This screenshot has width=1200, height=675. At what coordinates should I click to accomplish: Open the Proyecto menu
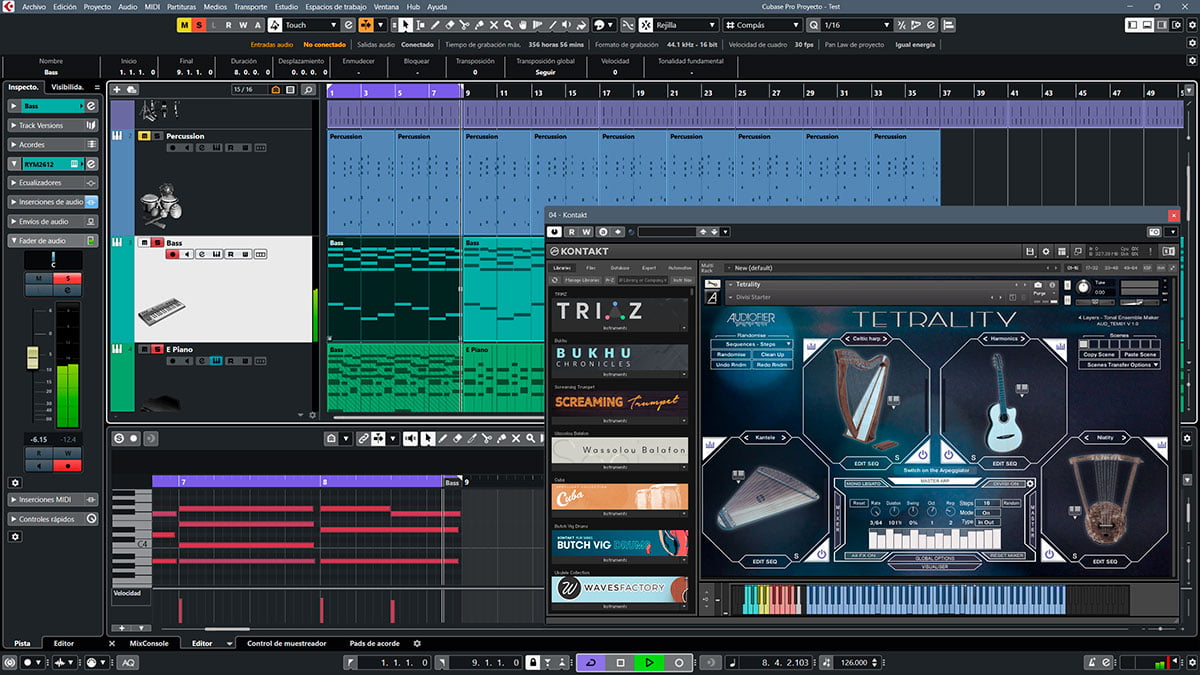(x=97, y=6)
